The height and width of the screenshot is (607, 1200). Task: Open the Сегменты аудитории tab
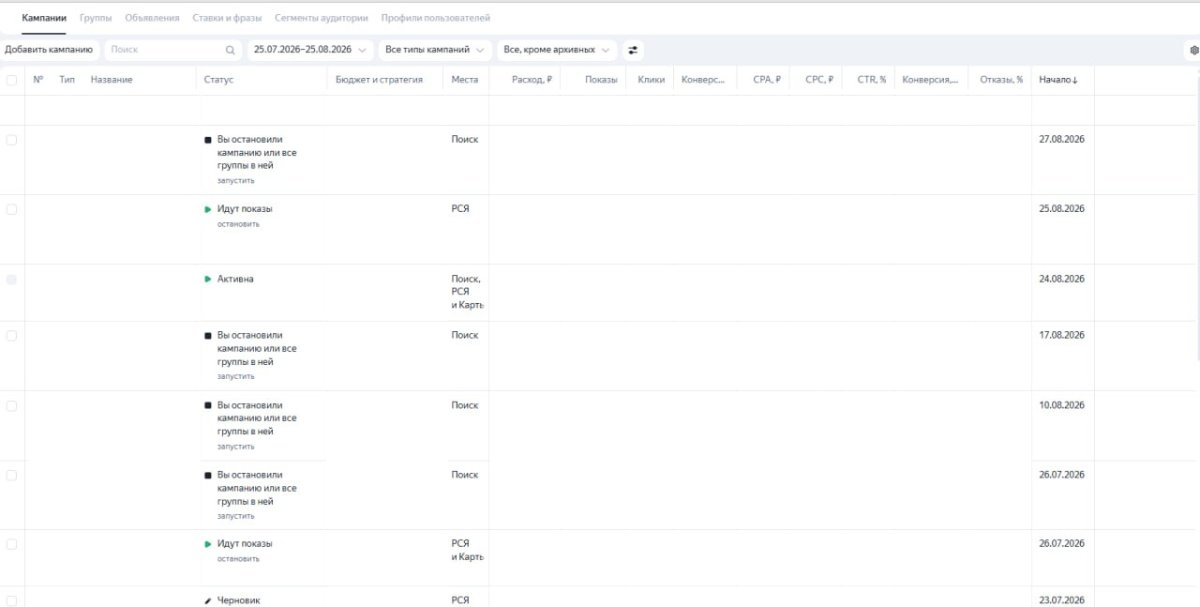point(321,18)
